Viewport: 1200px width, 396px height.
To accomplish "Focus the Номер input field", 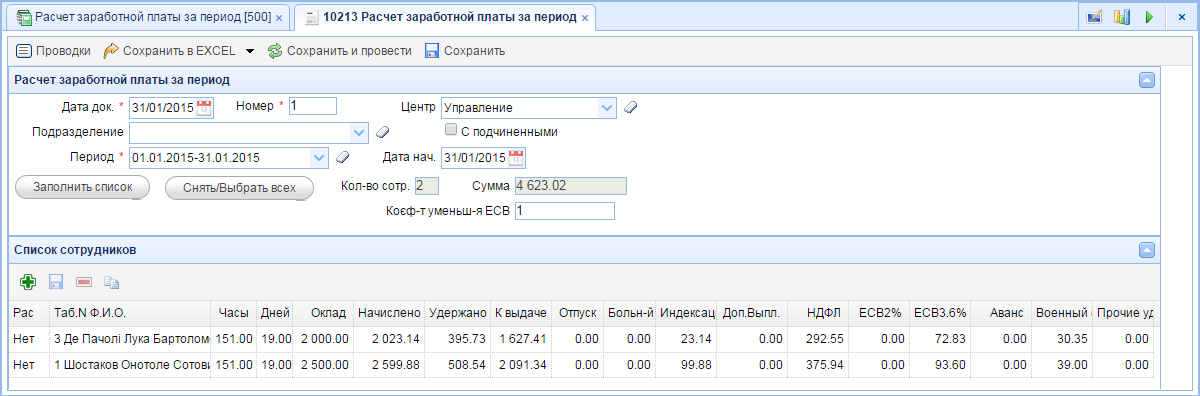I will point(313,106).
